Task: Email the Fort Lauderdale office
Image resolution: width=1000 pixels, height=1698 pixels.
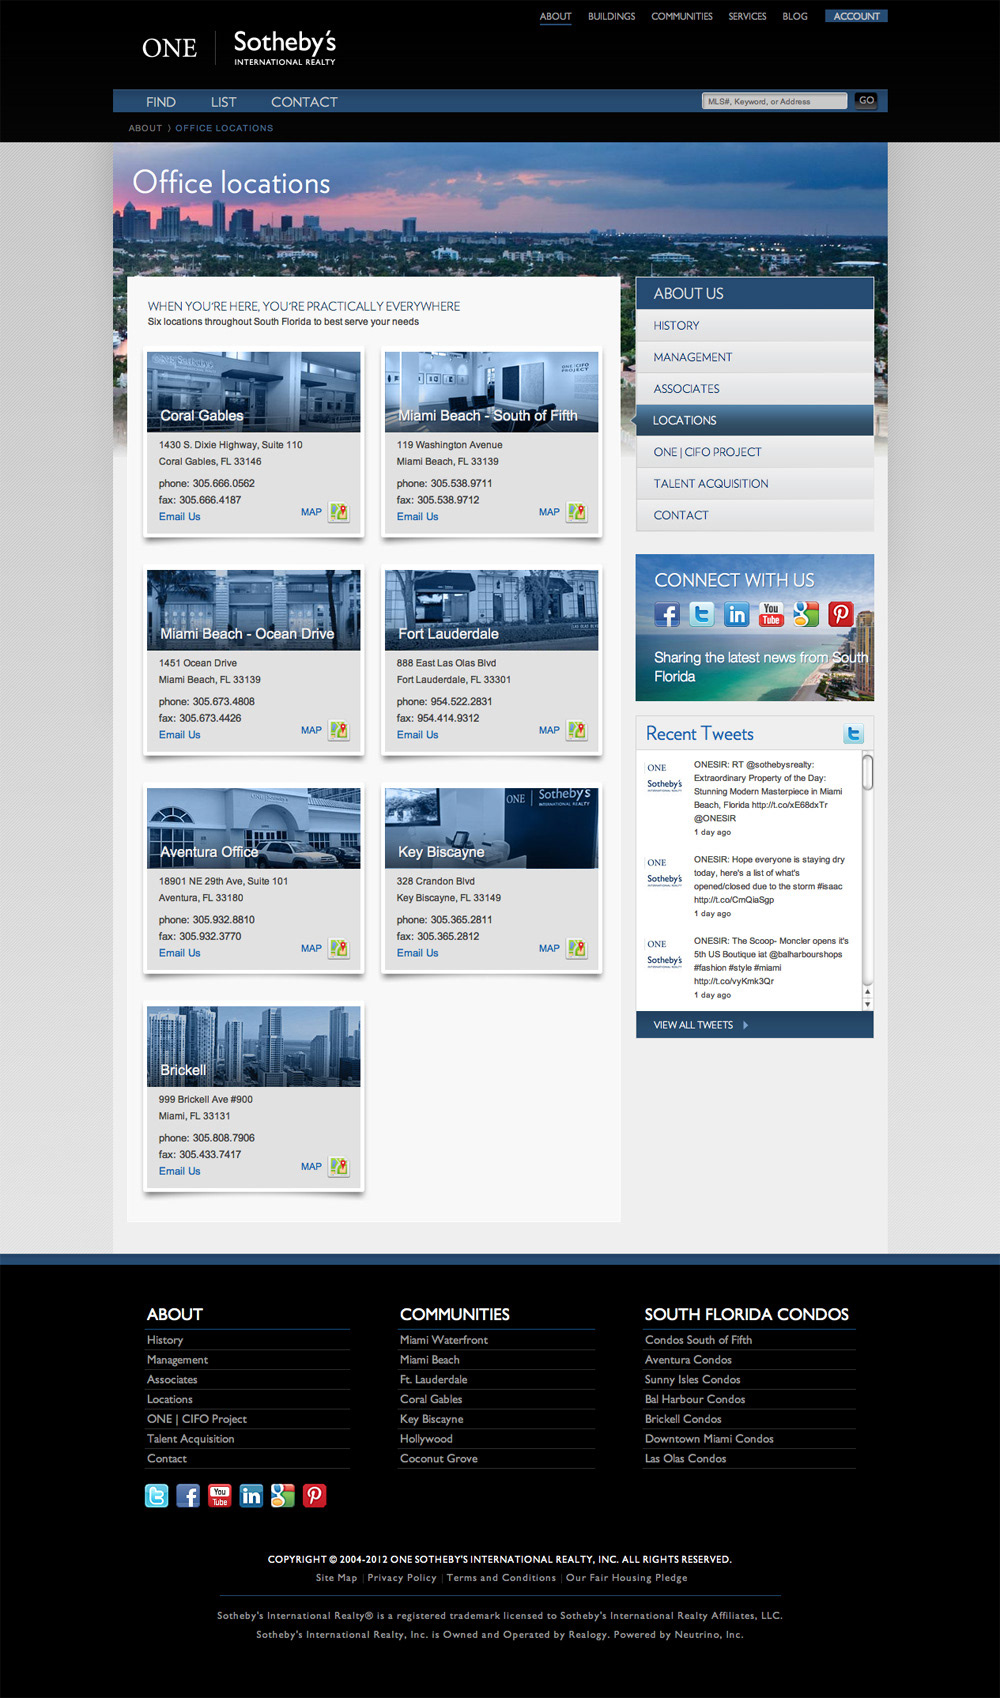Action: [417, 734]
